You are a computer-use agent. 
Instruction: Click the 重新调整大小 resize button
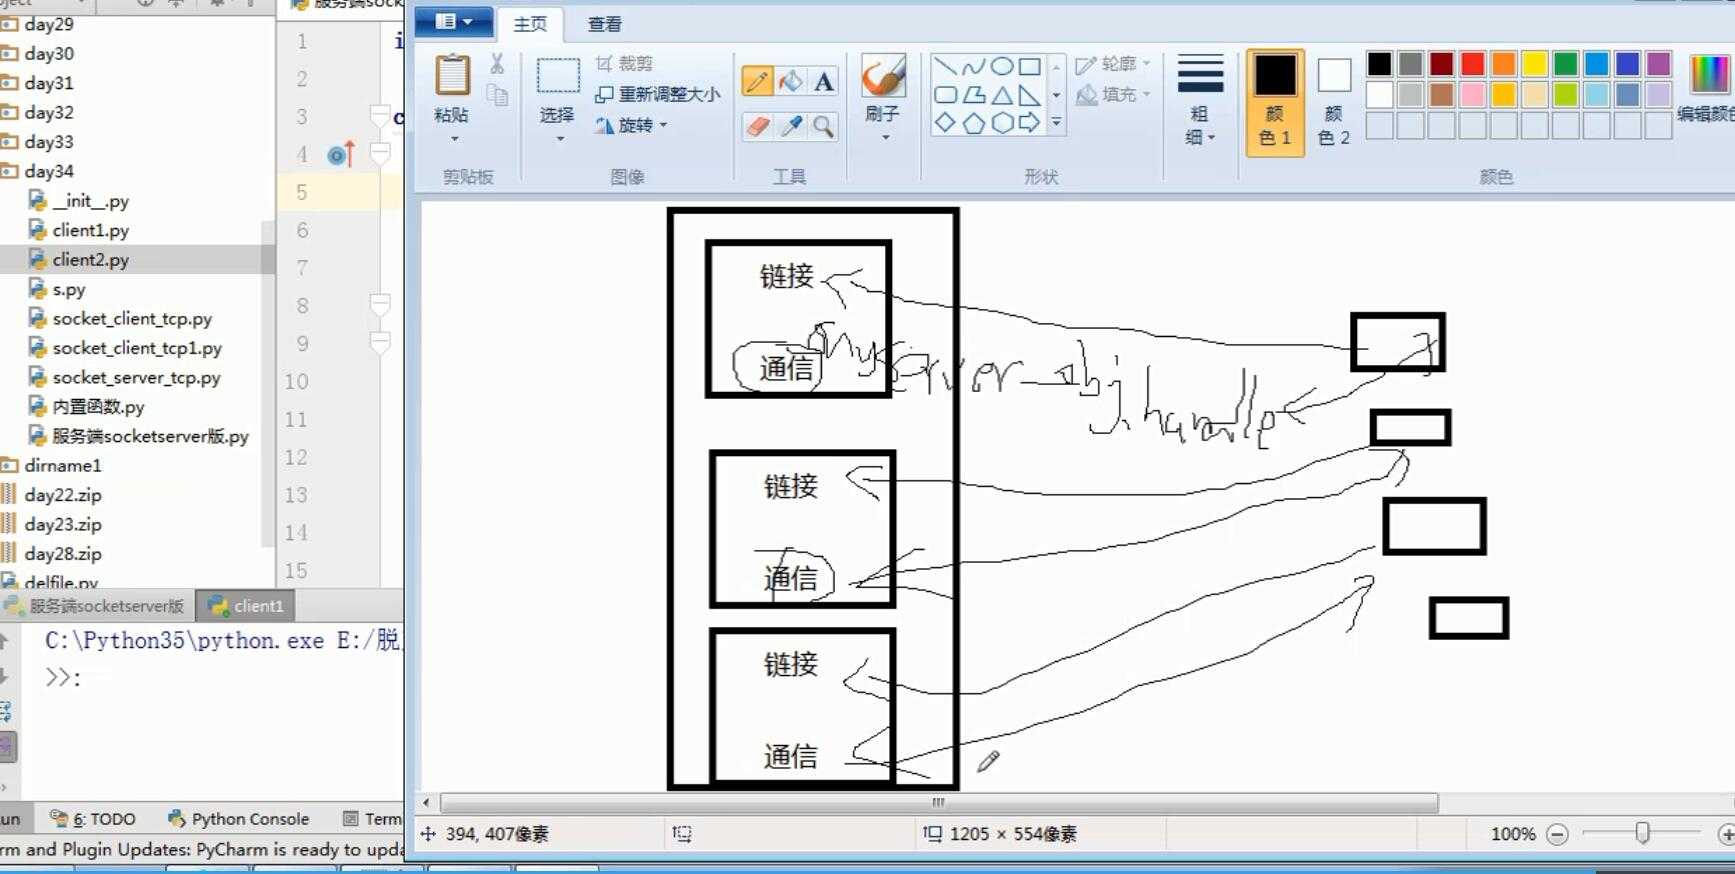(x=657, y=94)
